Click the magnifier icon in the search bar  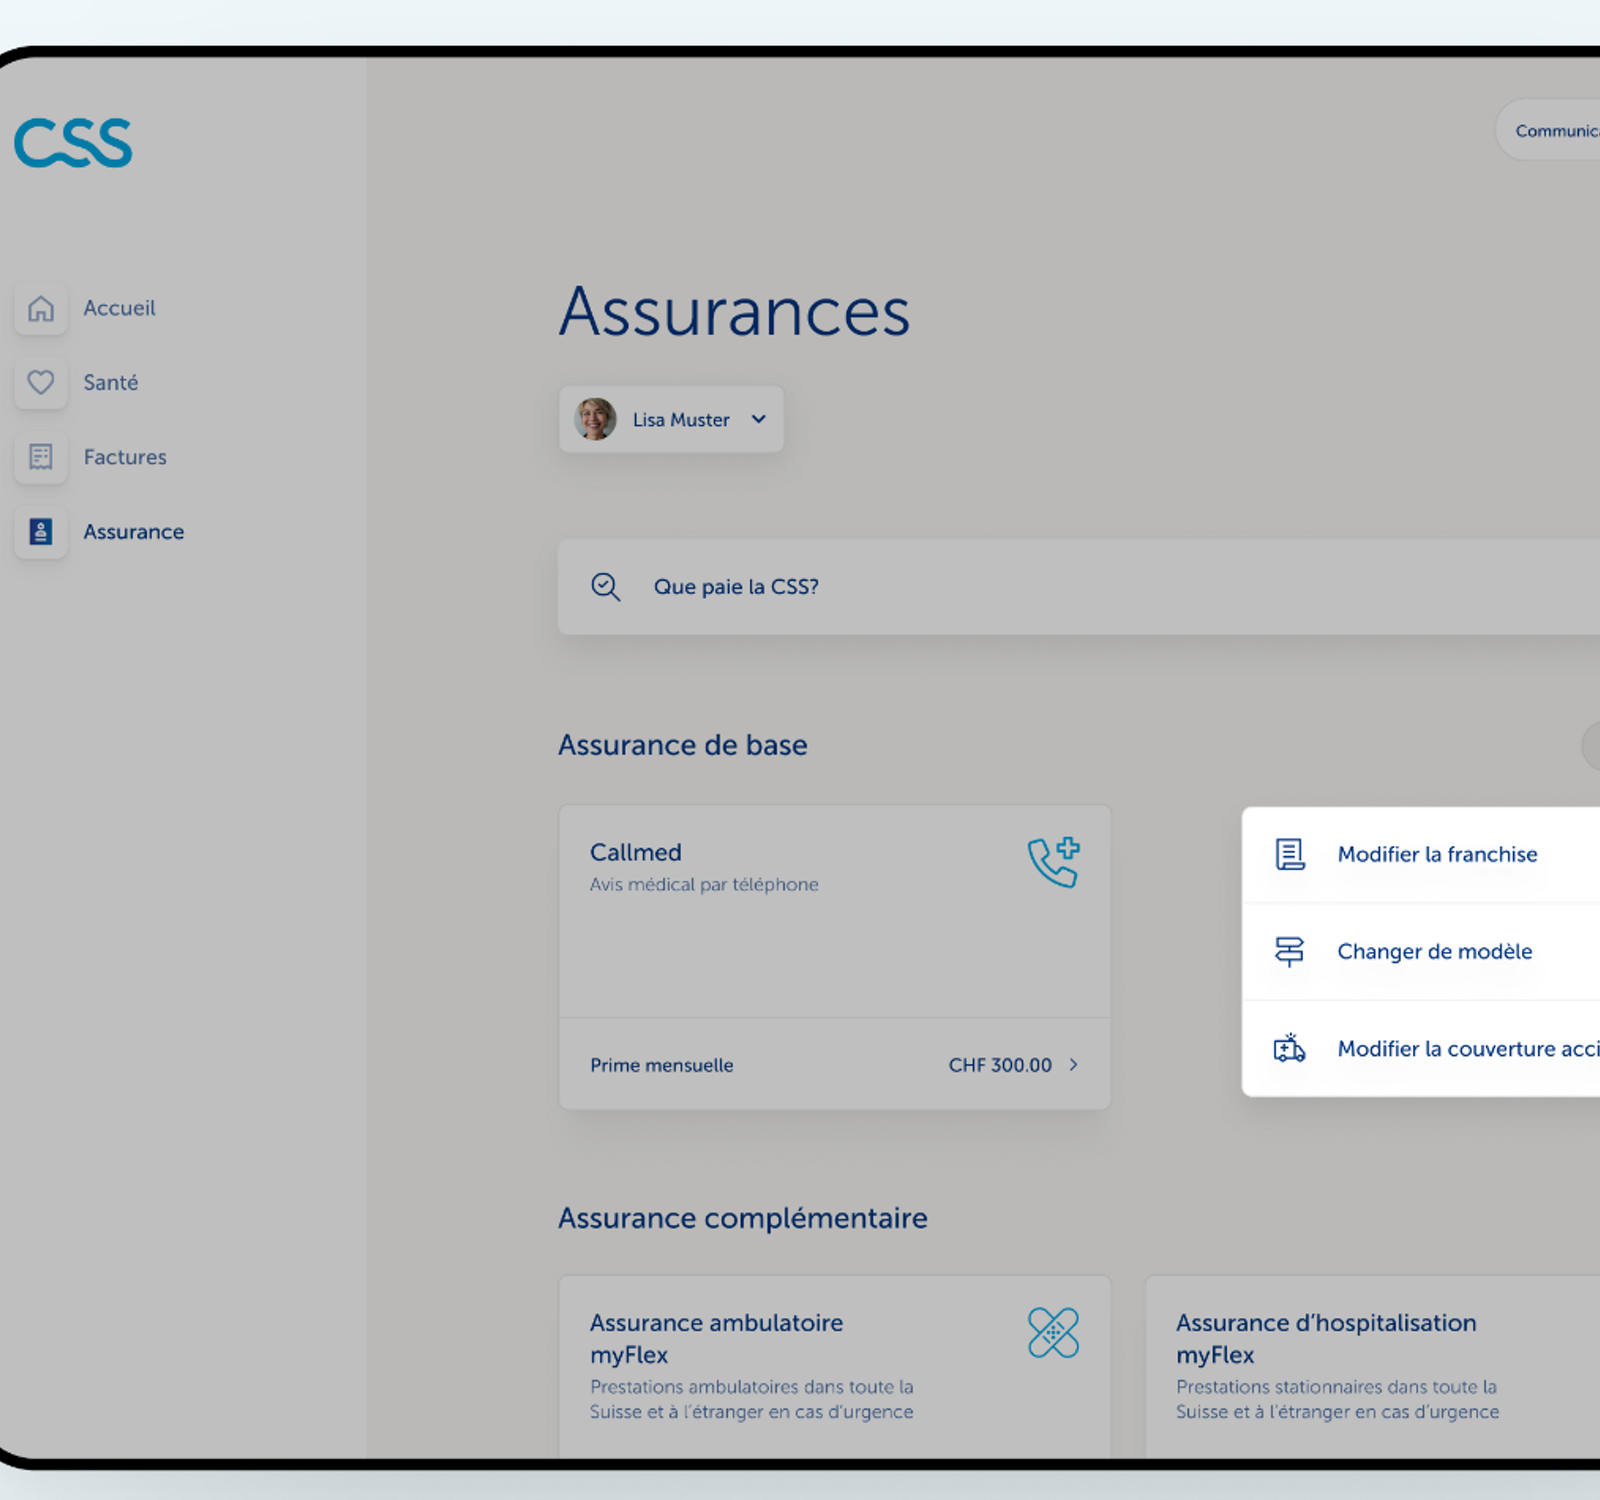click(605, 587)
